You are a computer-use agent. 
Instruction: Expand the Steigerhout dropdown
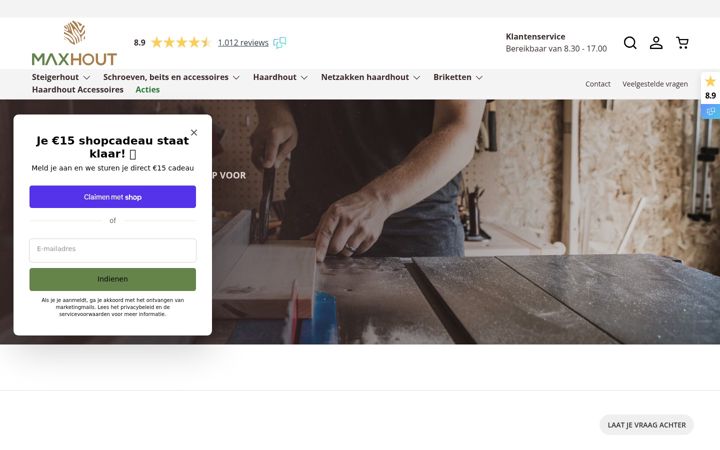click(x=61, y=77)
